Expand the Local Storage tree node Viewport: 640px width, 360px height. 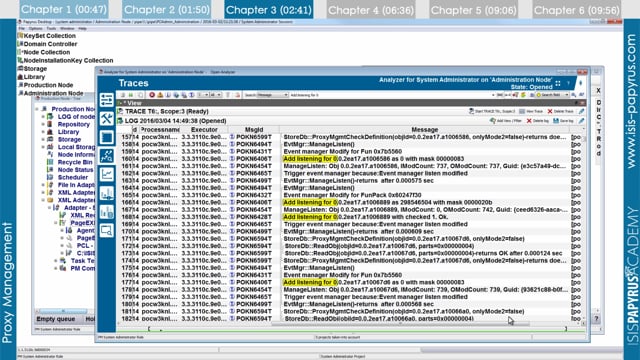coord(43,147)
